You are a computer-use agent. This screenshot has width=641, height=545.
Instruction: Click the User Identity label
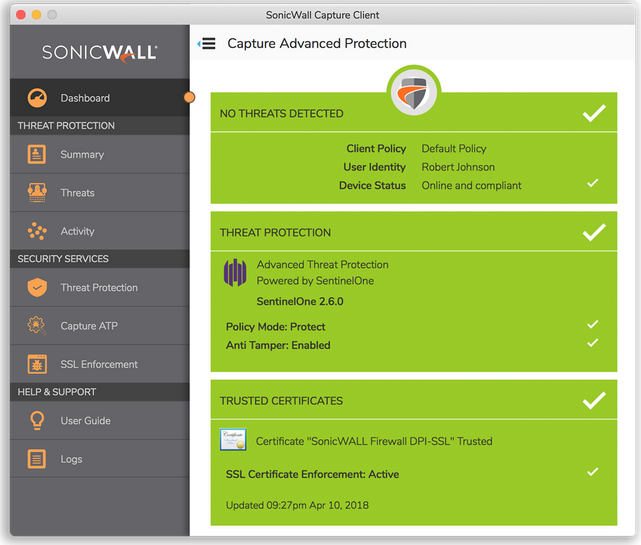(374, 167)
